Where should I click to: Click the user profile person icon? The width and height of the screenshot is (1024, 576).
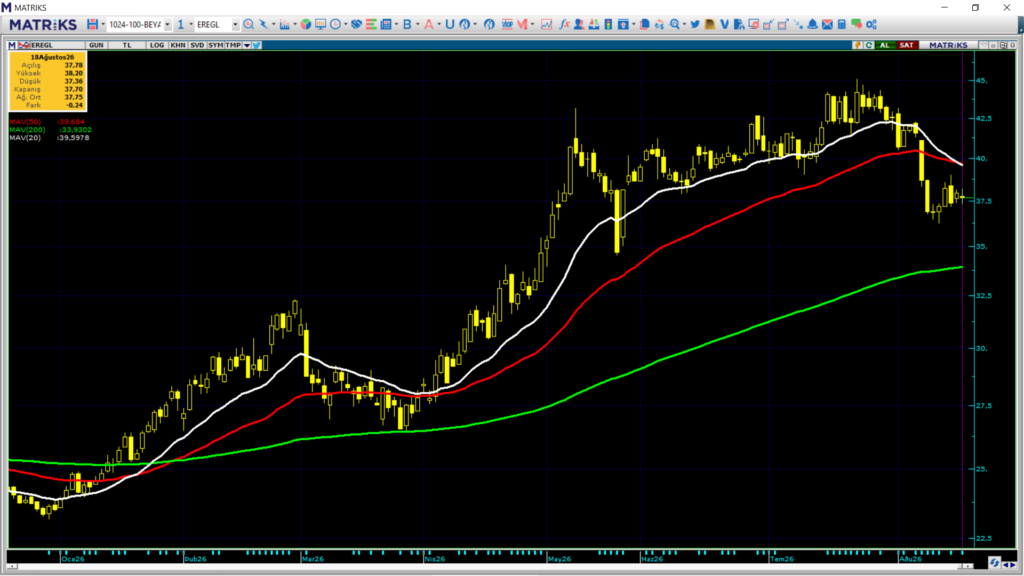pos(579,24)
